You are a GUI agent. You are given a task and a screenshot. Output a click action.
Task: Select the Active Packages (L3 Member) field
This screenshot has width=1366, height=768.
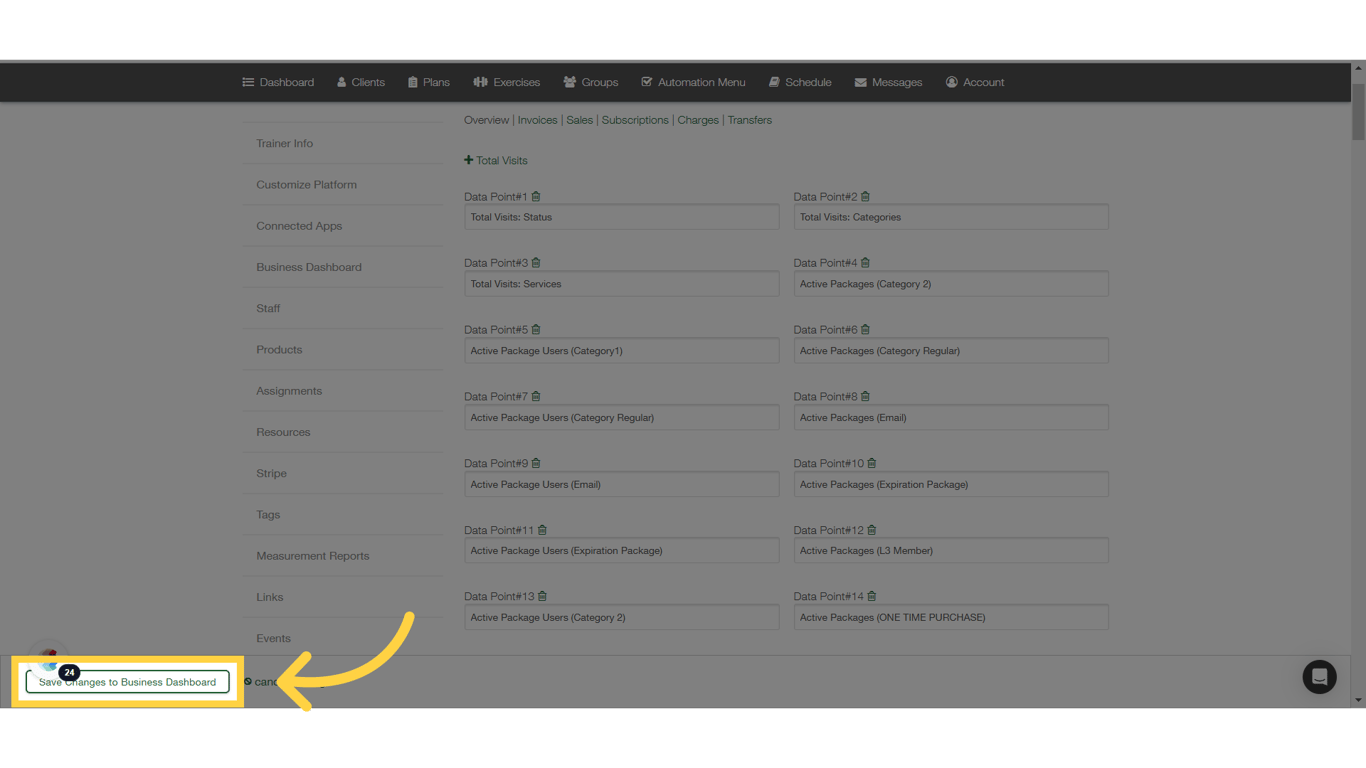[x=951, y=551]
